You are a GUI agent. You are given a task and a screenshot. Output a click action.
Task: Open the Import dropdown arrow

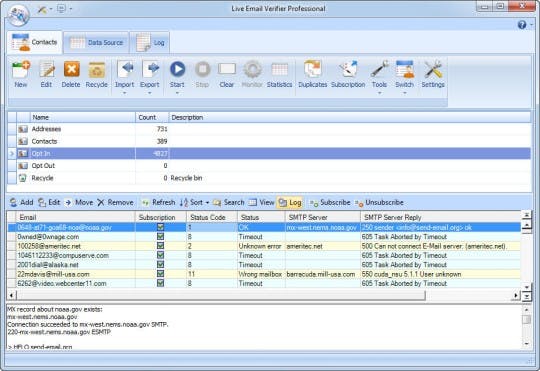tap(125, 93)
